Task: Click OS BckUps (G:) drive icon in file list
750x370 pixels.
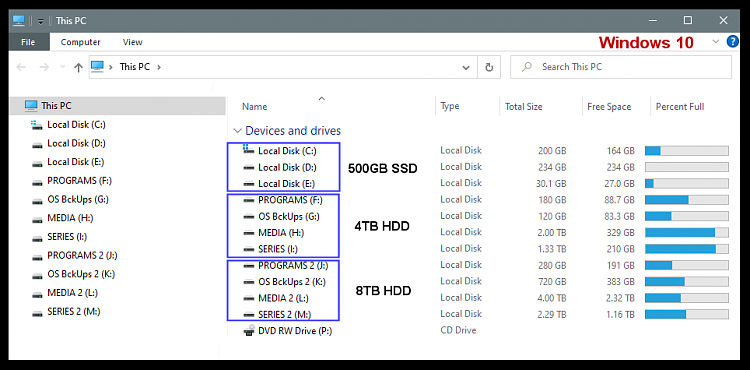Action: click(248, 217)
